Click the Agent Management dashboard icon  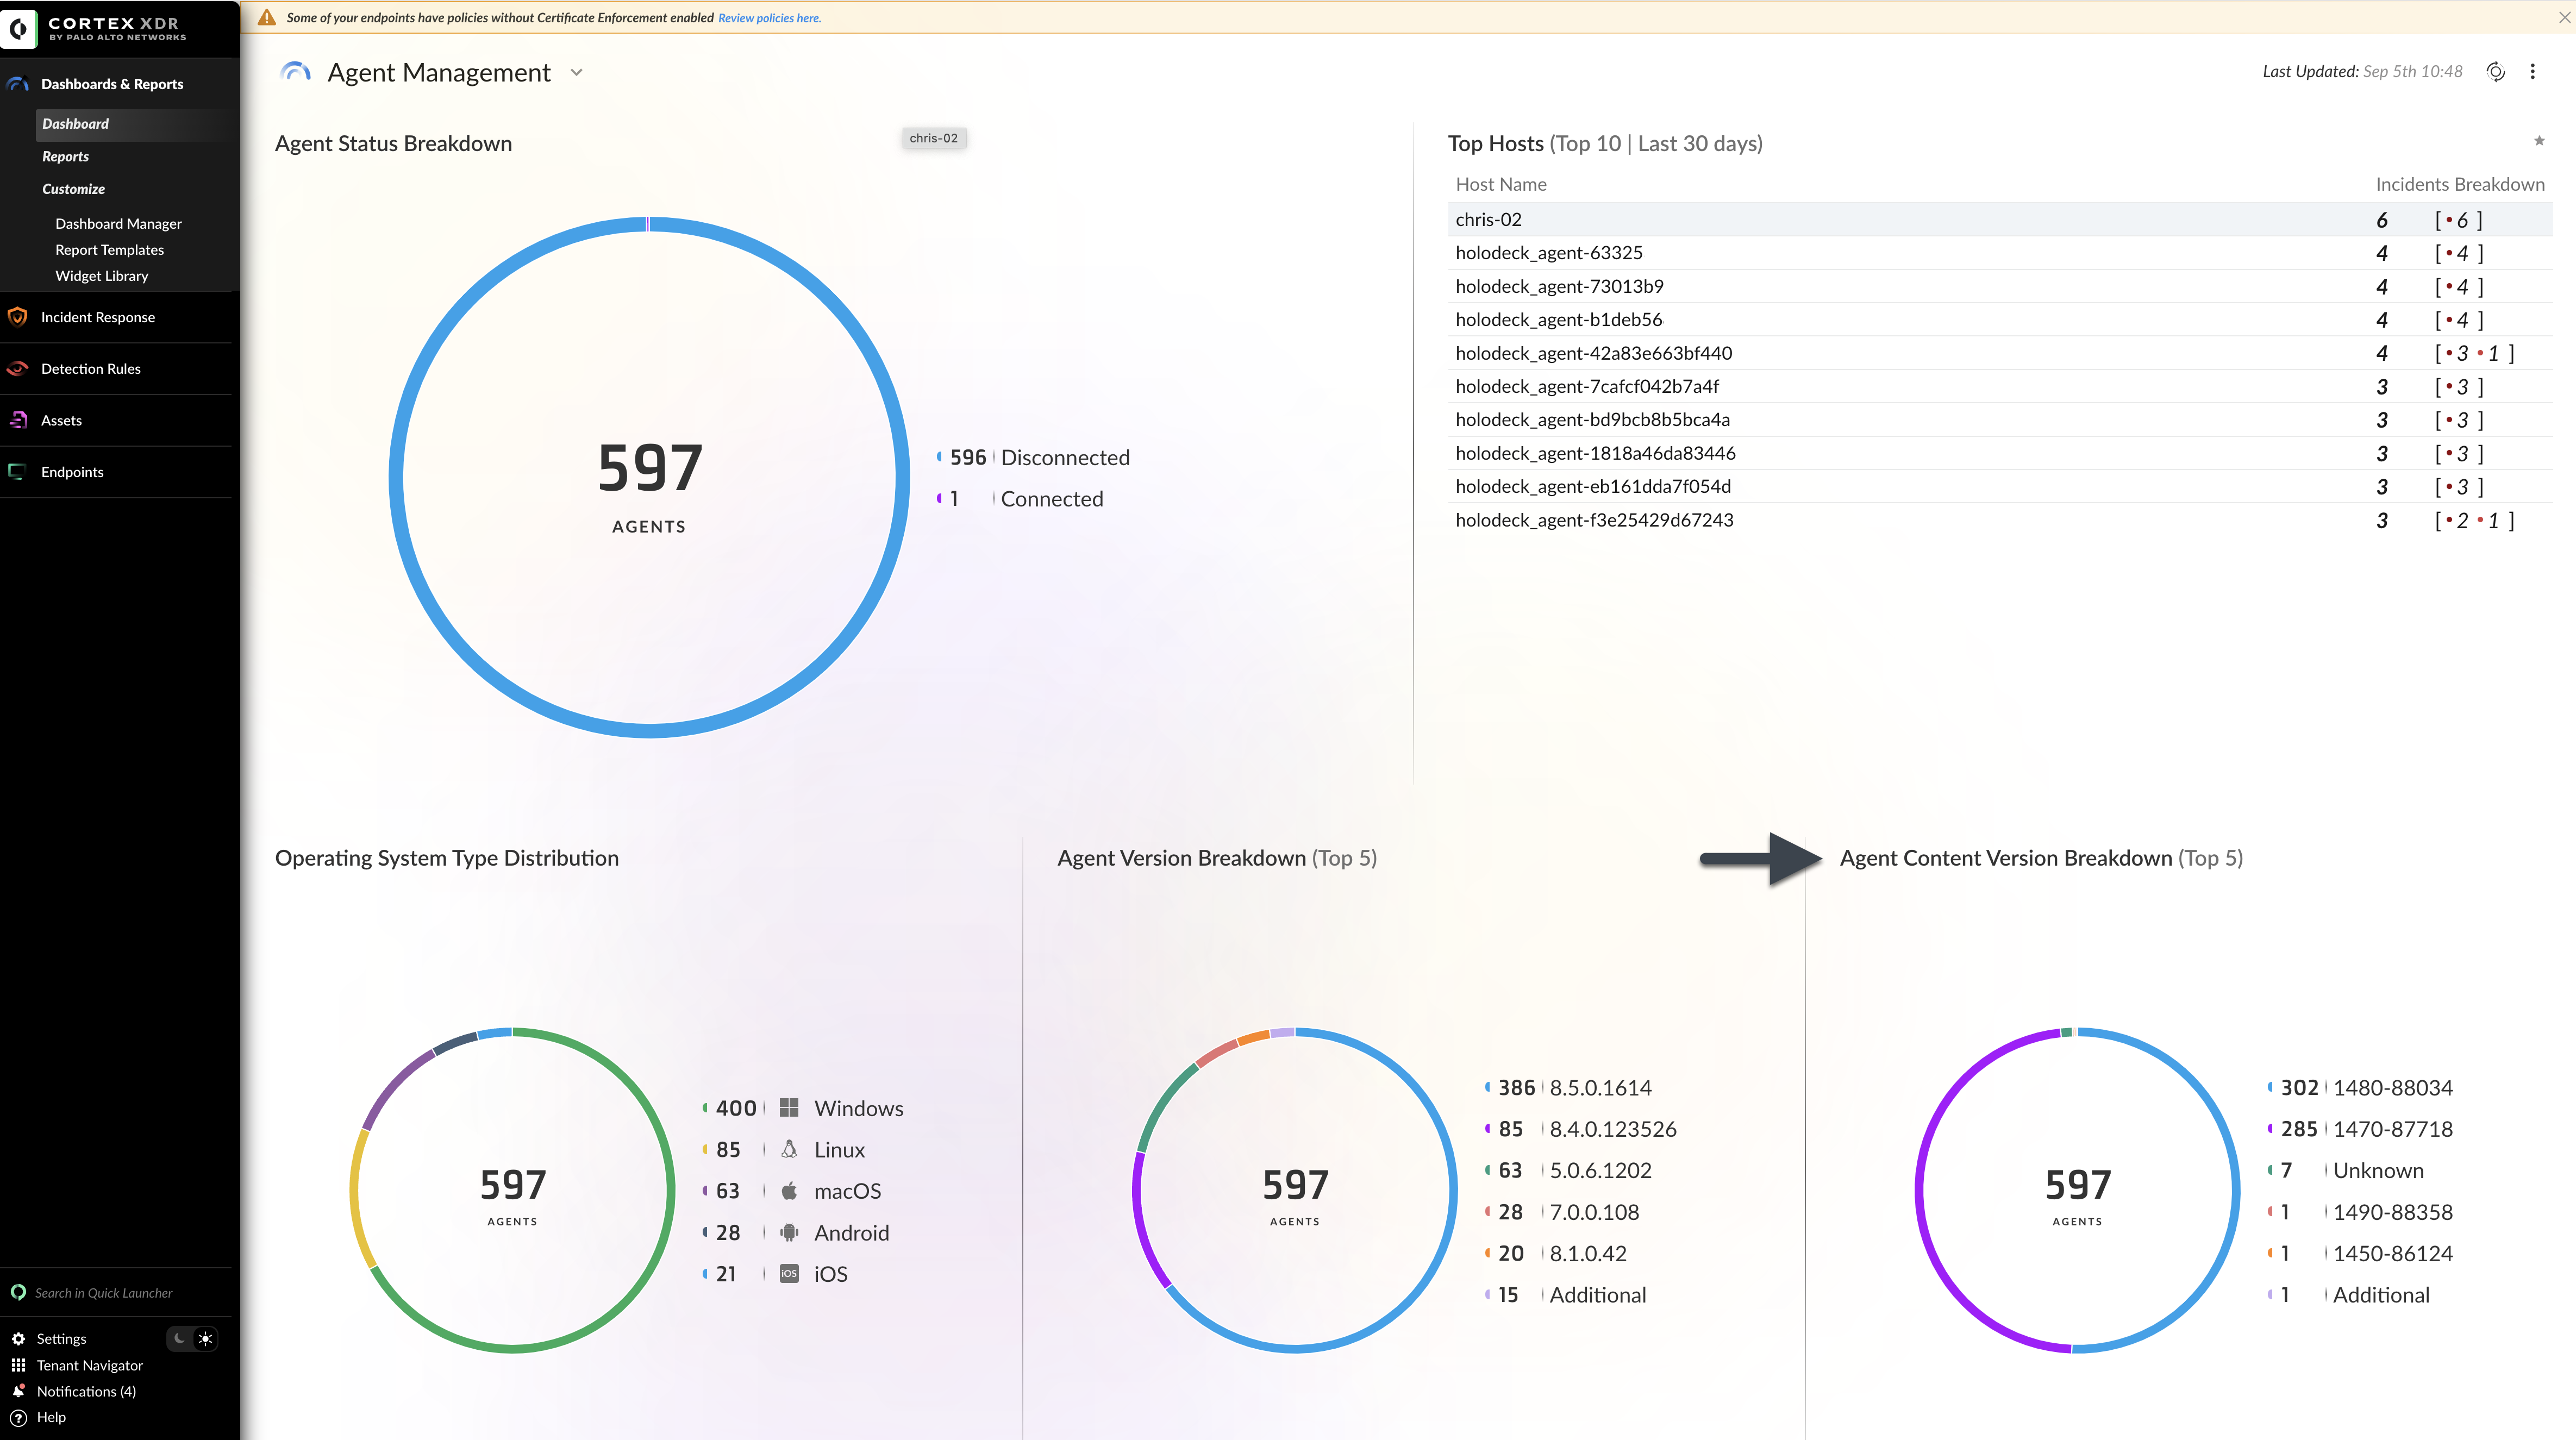click(x=296, y=72)
